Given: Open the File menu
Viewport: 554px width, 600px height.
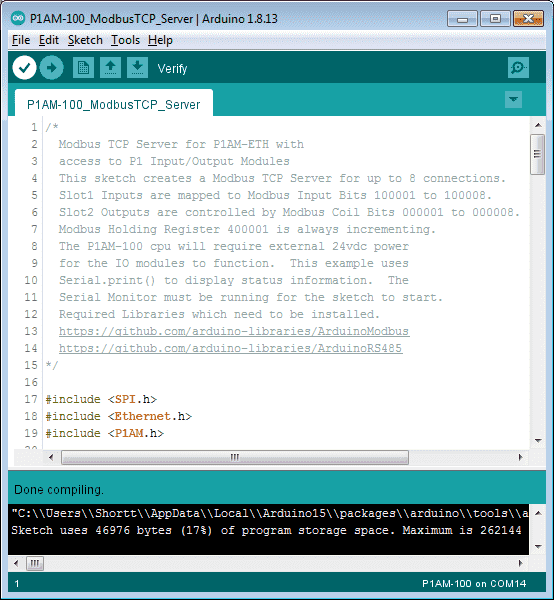Looking at the screenshot, I should click(x=21, y=40).
